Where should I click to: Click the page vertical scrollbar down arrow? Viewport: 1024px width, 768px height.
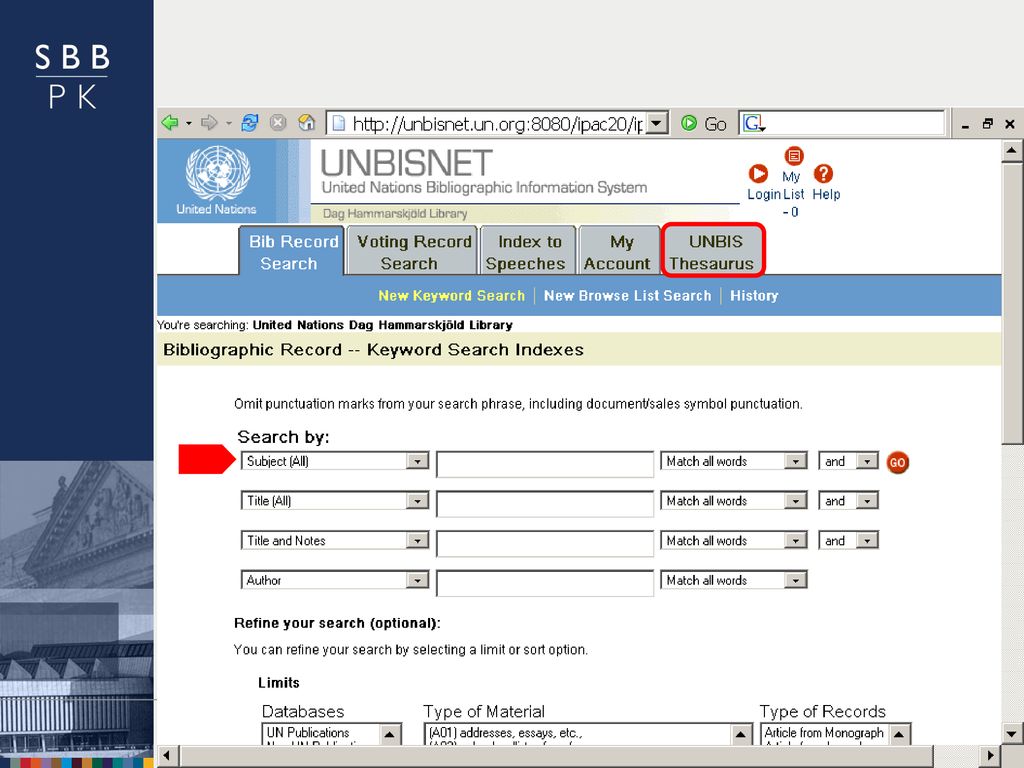pyautogui.click(x=1012, y=733)
